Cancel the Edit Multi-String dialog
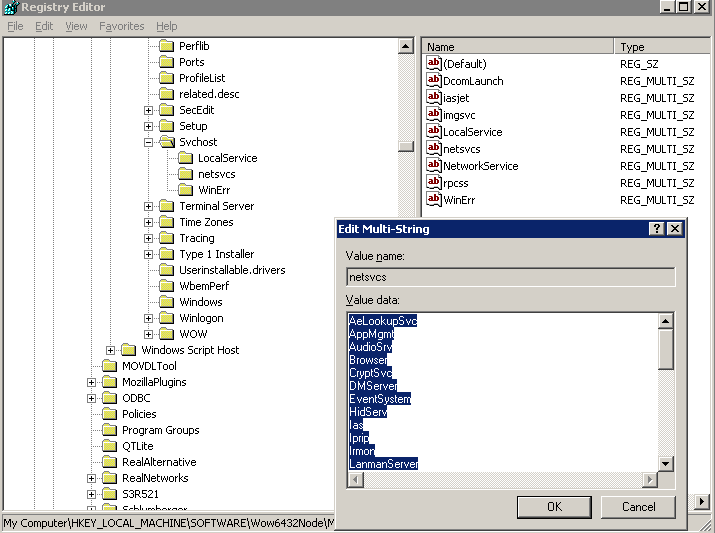715x533 pixels. (638, 507)
